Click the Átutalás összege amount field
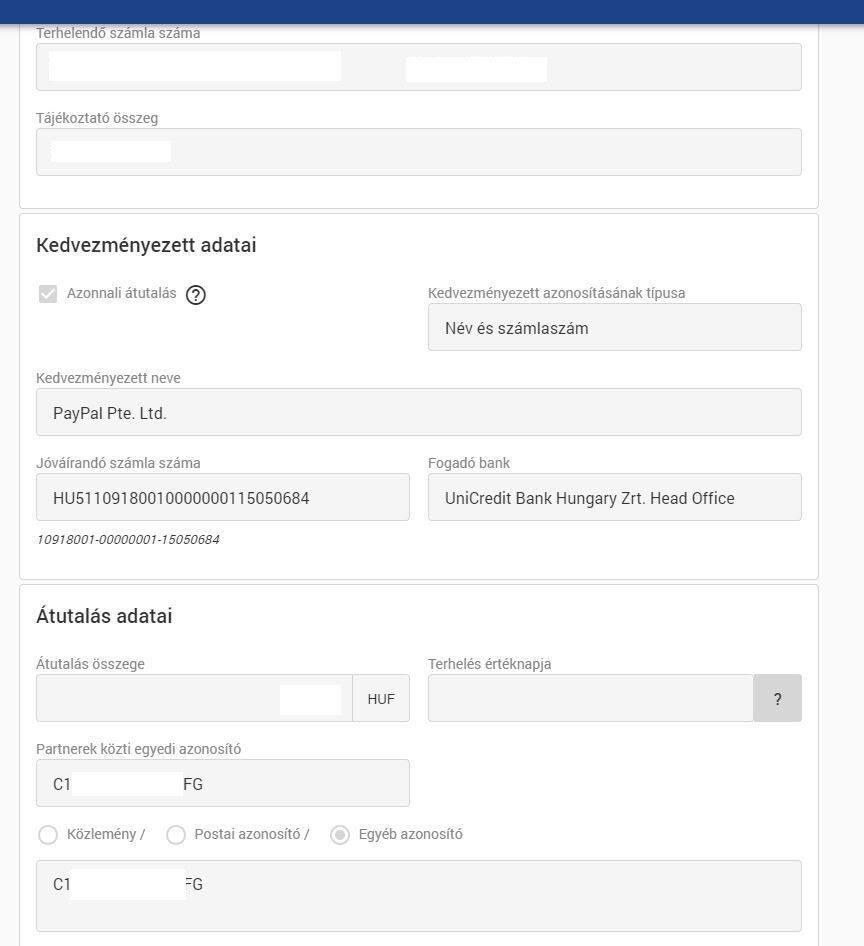864x946 pixels. 194,699
